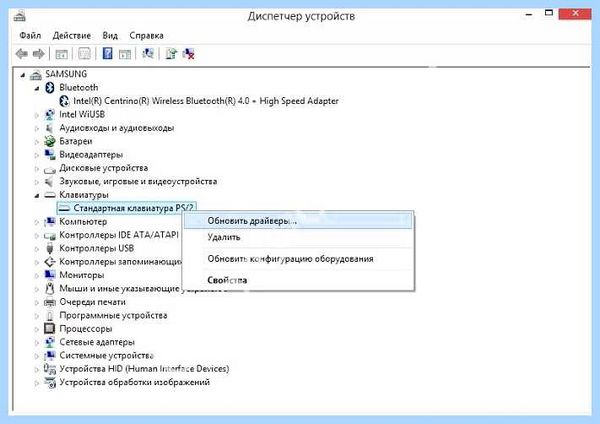Open the Файл menu
Image resolution: width=600 pixels, height=424 pixels.
pos(30,36)
